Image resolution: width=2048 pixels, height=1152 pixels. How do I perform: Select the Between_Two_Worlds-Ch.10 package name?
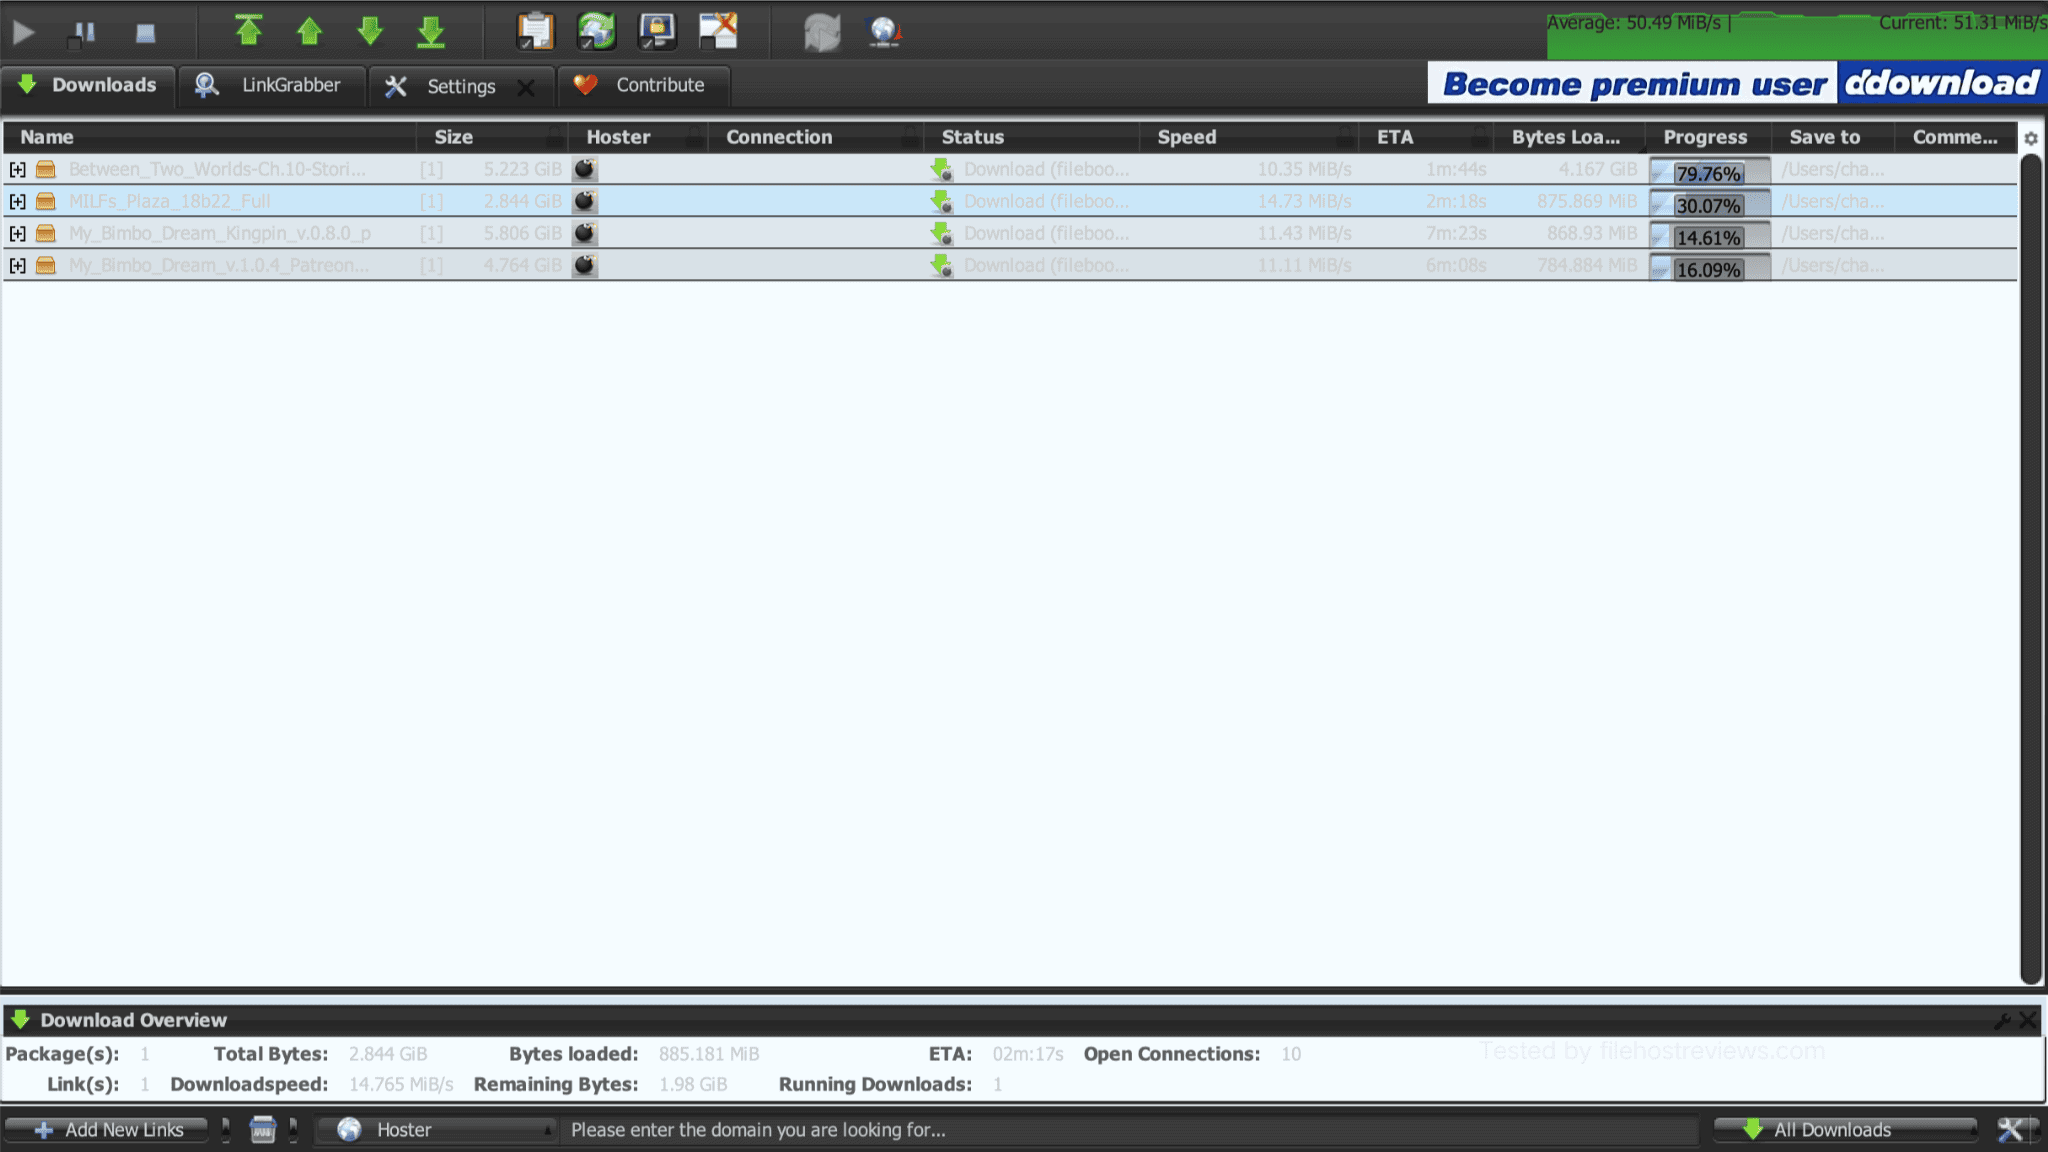click(217, 169)
